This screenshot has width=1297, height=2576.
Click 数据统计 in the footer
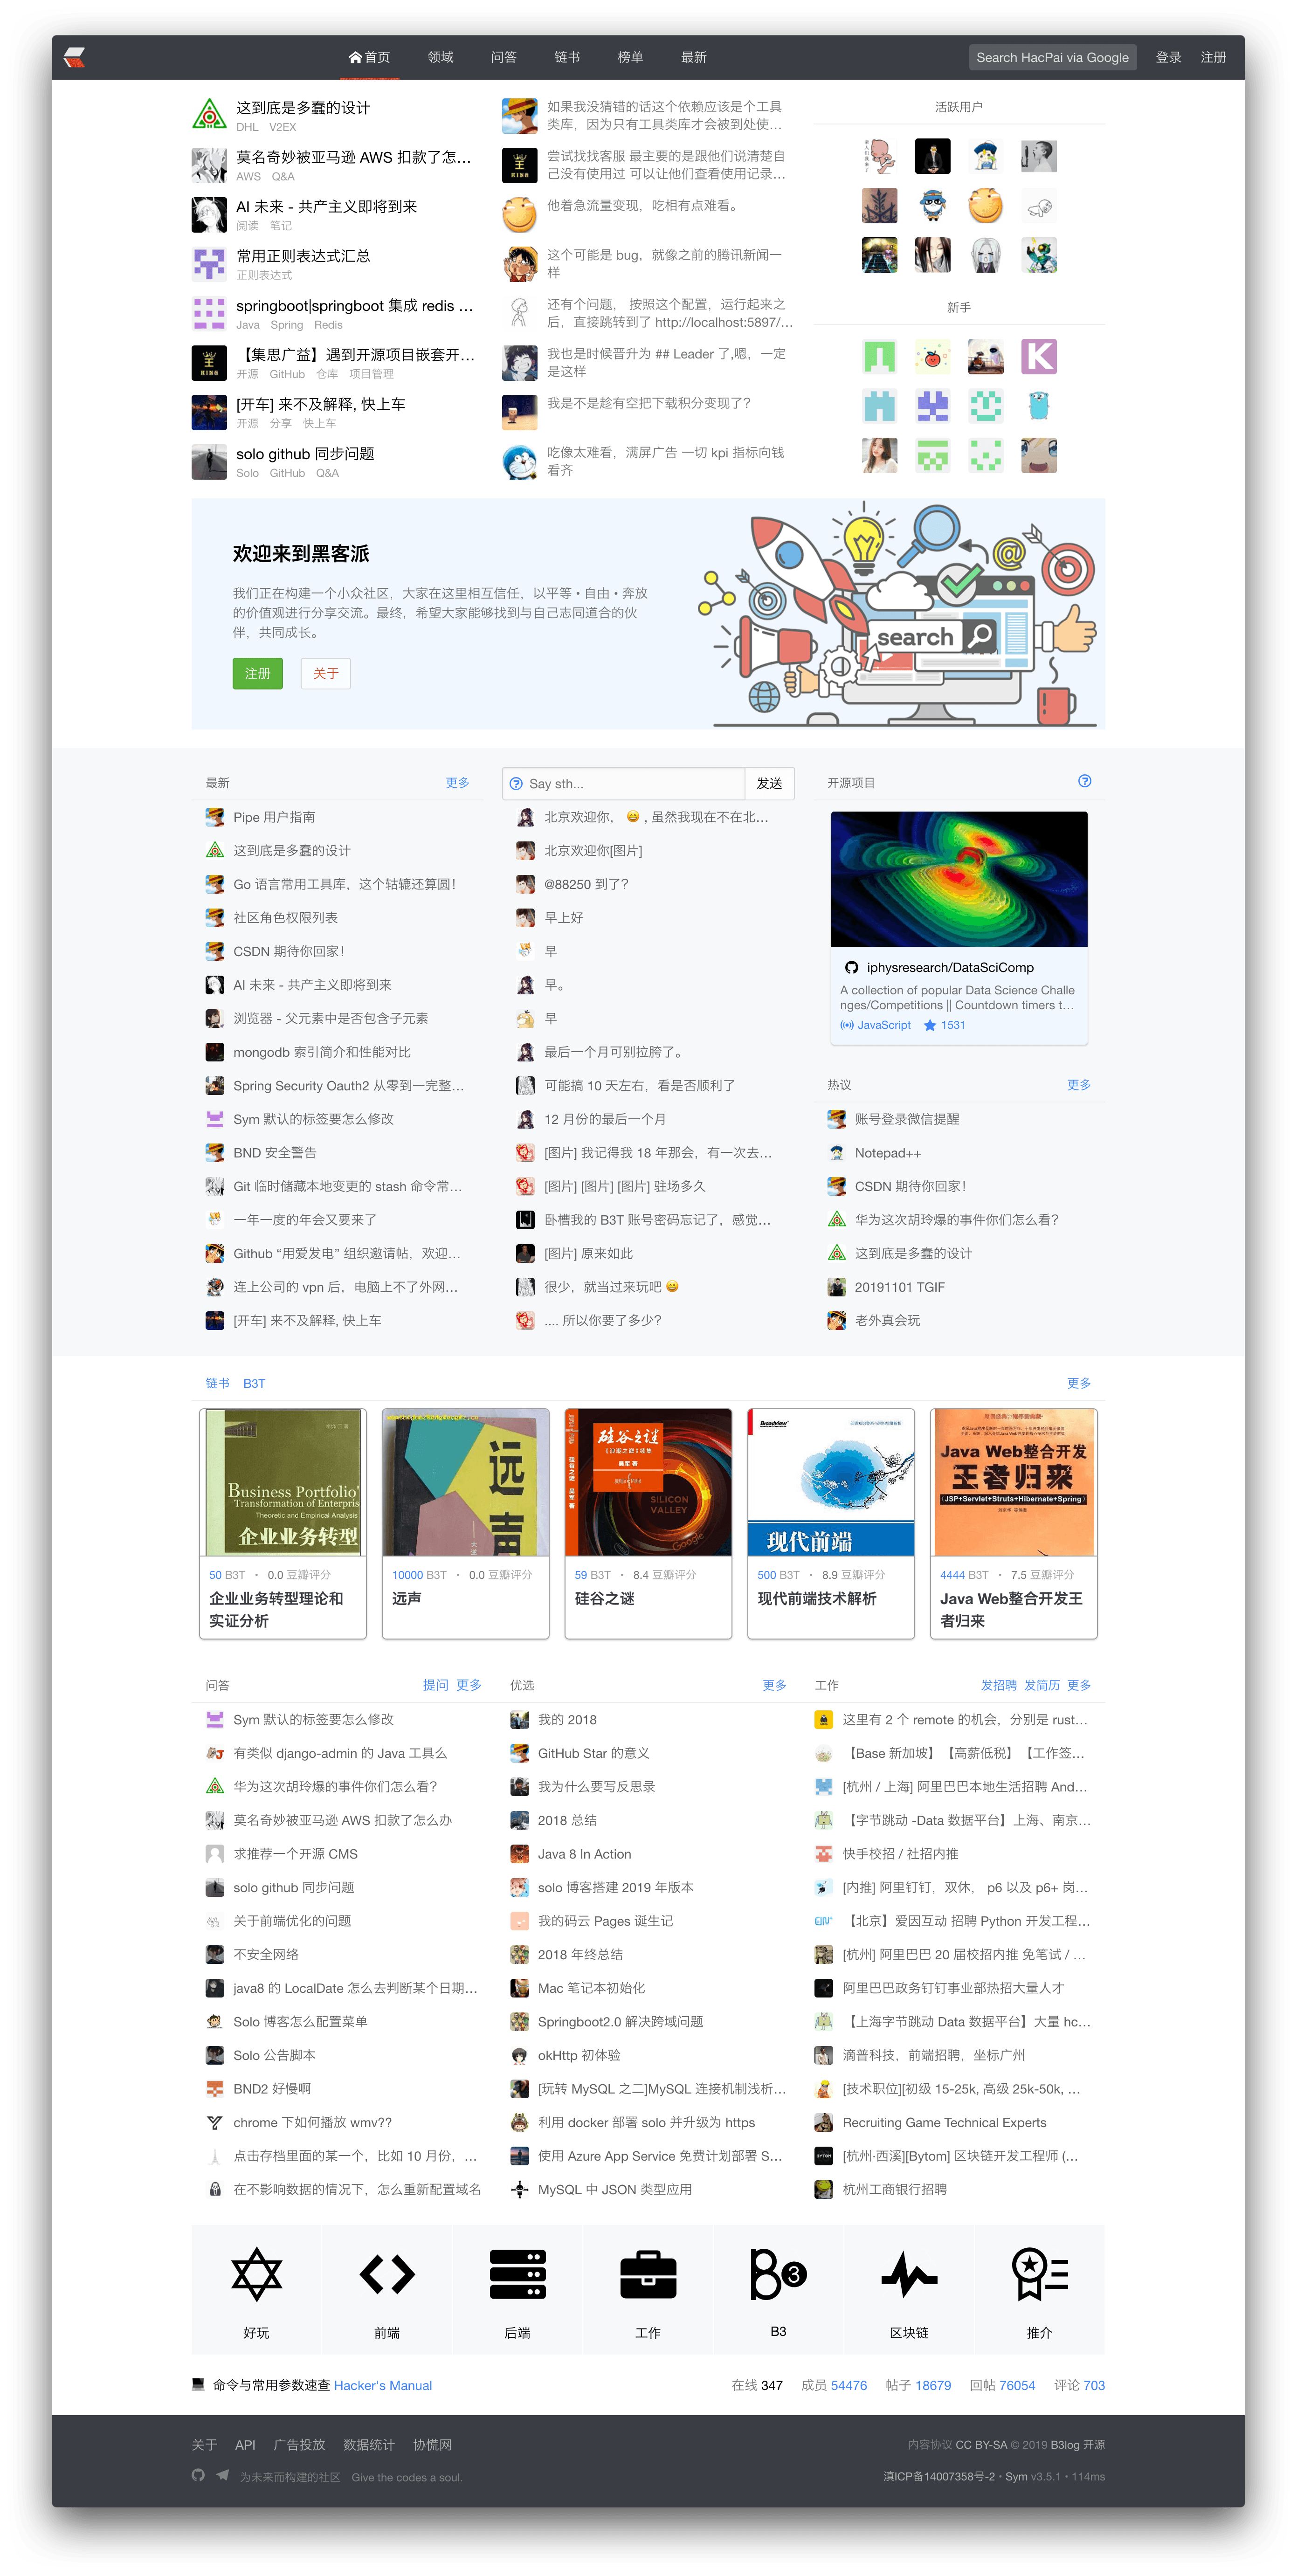[x=369, y=2444]
